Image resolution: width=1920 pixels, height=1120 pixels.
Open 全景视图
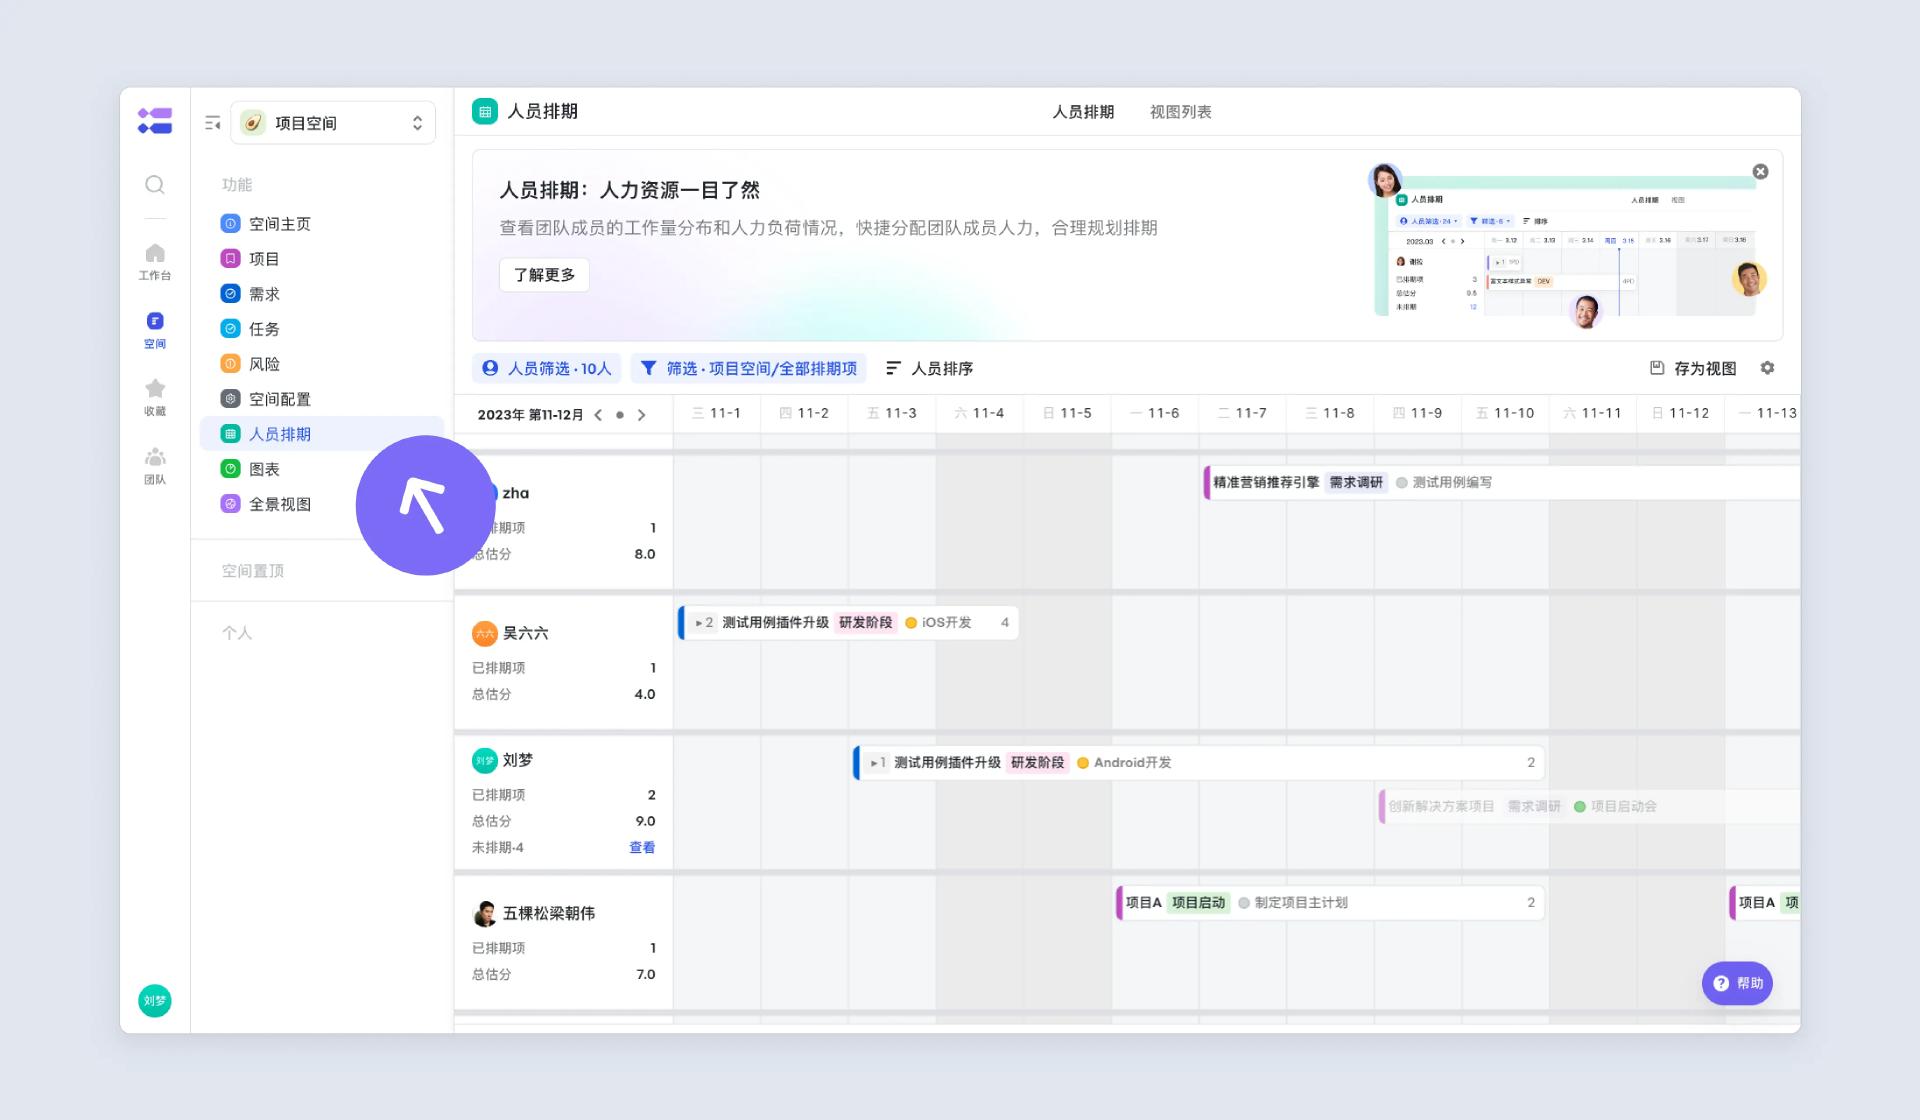[x=278, y=504]
